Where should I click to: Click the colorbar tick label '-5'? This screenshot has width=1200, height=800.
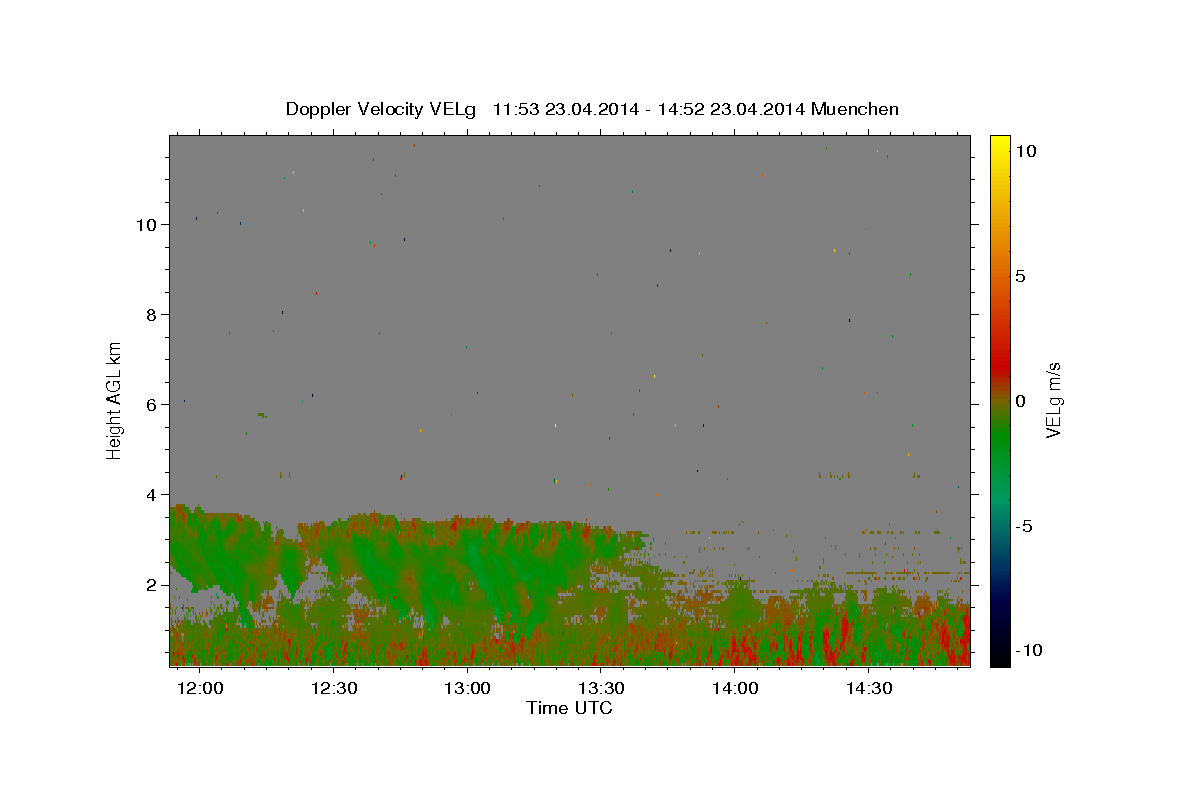[x=1024, y=526]
